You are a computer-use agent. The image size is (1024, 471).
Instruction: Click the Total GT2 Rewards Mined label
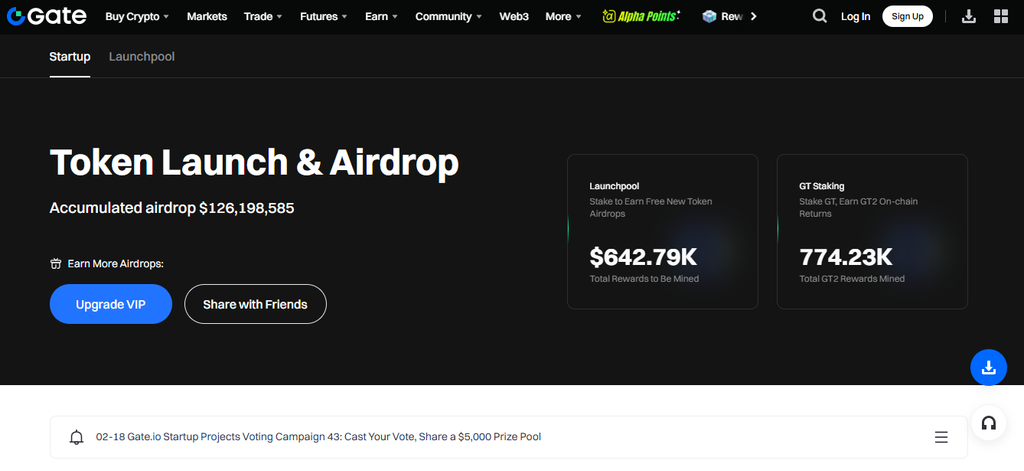point(852,279)
